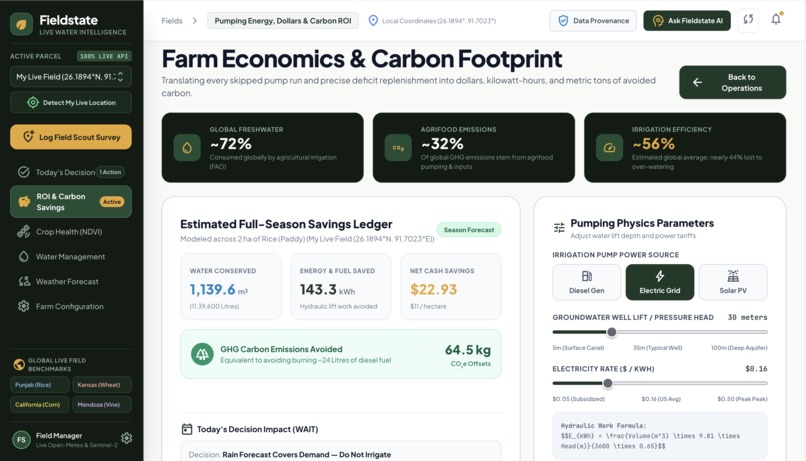Click the satellite icon for Crop Health (NDVI)

24,232
